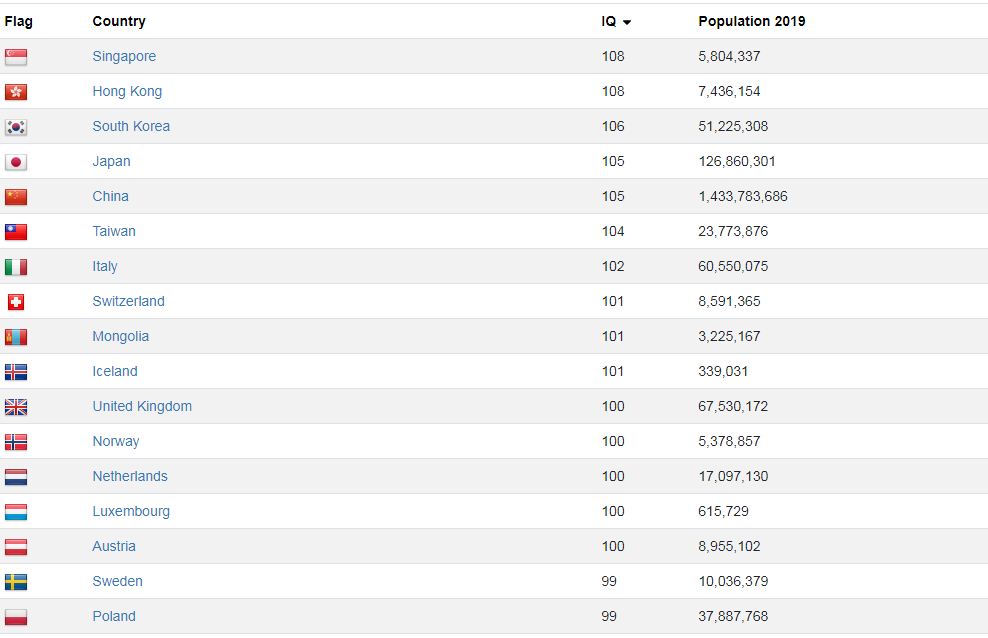Screen dimensions: 988x638
Task: Click the South Korea flag icon
Action: coord(16,127)
